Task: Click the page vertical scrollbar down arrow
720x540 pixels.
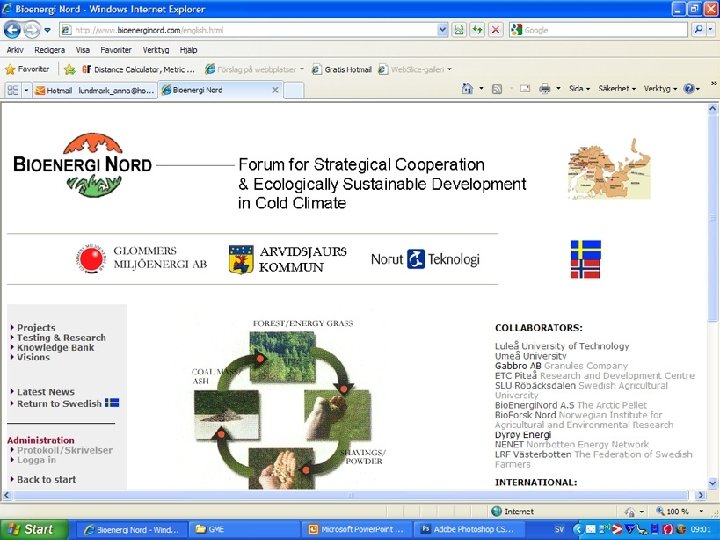Action: point(712,483)
